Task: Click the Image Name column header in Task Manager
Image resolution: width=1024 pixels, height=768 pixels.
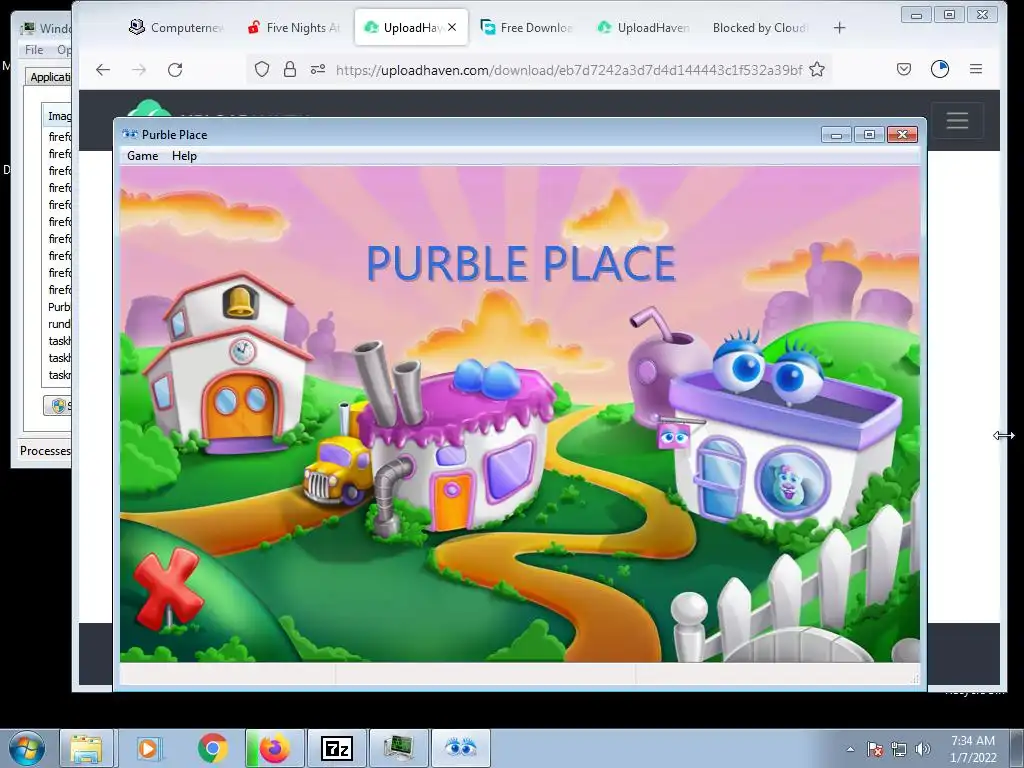Action: 57,116
